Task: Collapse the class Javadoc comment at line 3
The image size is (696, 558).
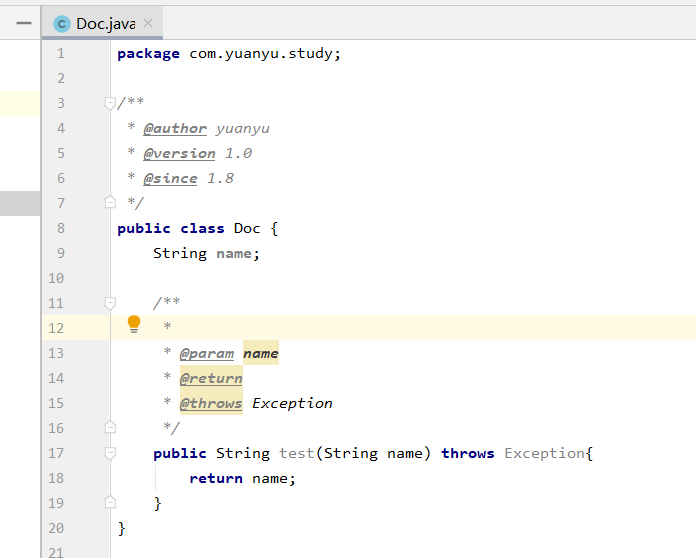Action: click(x=110, y=103)
